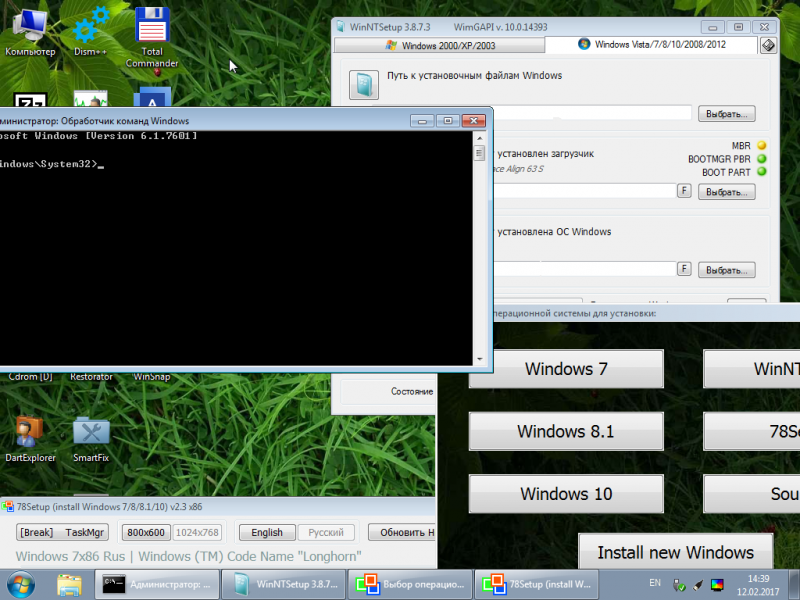Screen dimensions: 800x600
Task: Maximize the command prompt window
Action: (x=447, y=120)
